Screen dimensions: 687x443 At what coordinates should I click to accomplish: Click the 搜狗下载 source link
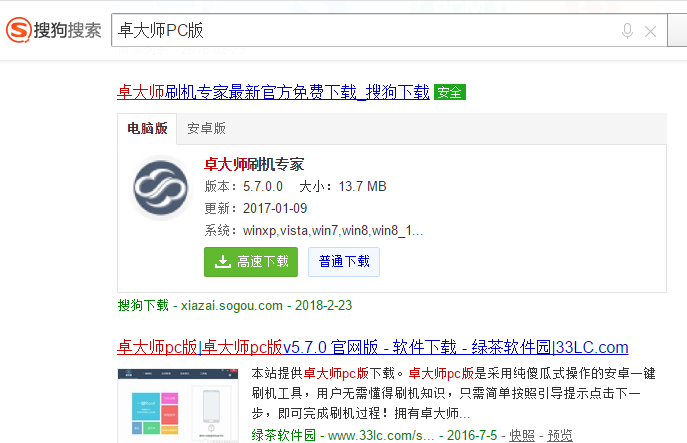point(143,304)
